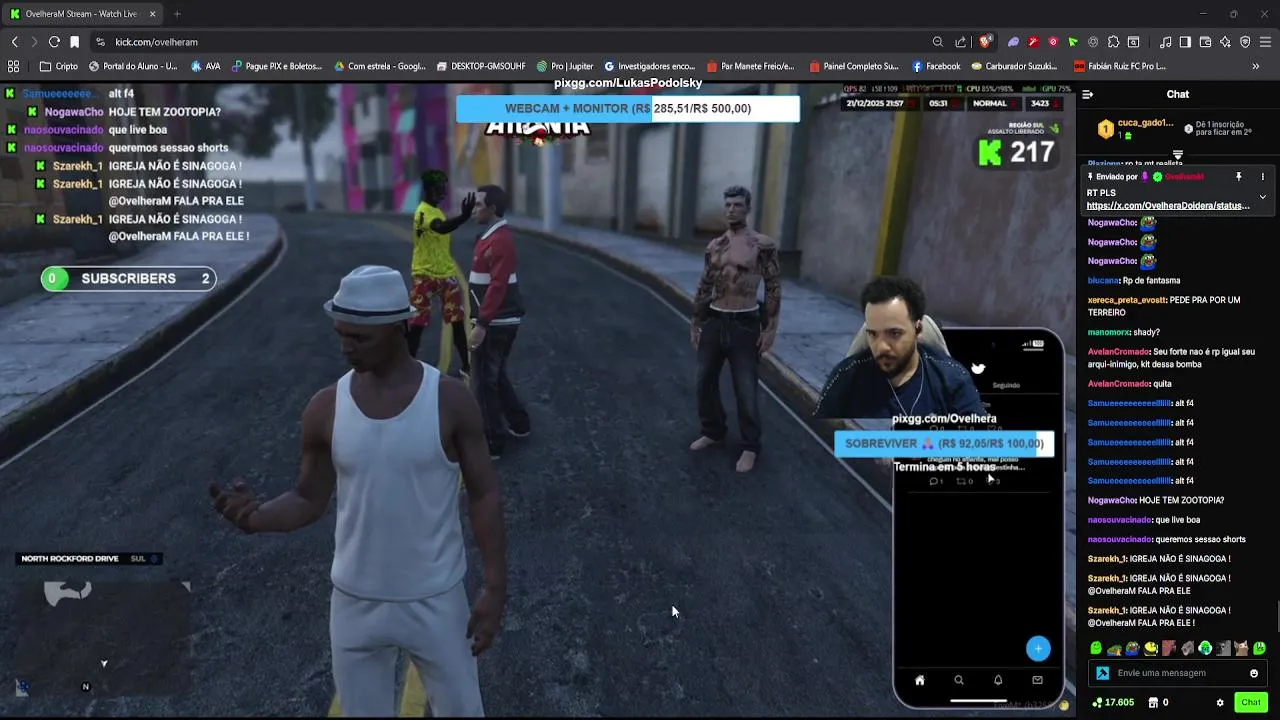1280x720 pixels.
Task: Click the blue plus compose button on phone
Action: coord(1038,649)
